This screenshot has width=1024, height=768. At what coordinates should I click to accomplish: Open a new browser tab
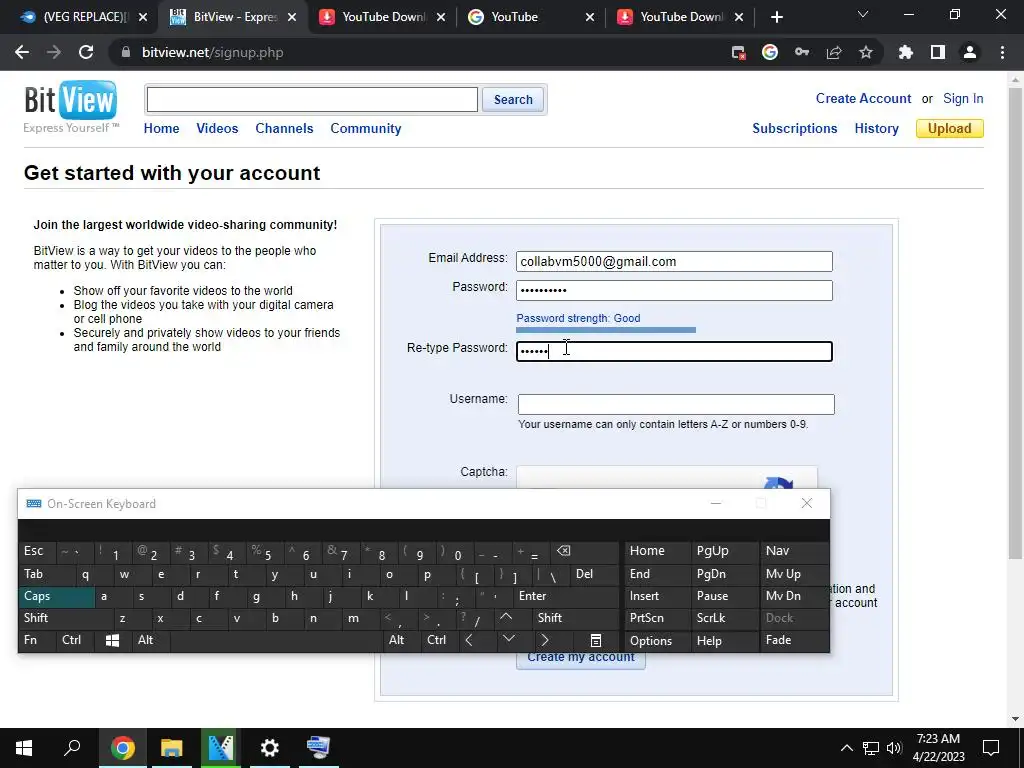(x=776, y=17)
